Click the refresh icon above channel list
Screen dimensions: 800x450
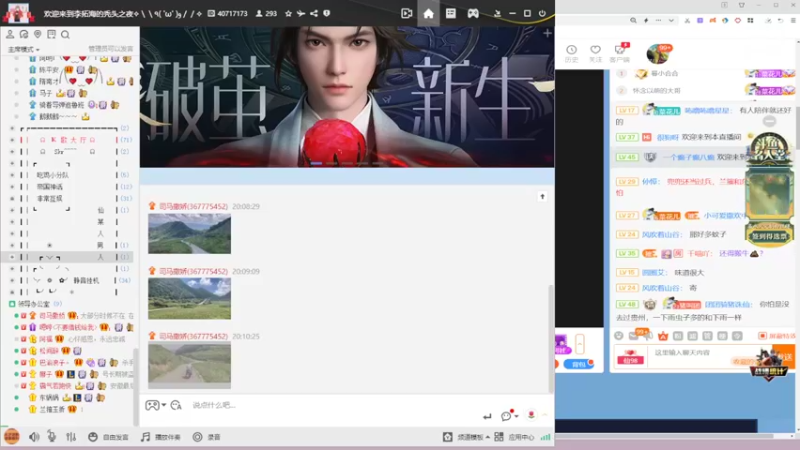23,34
